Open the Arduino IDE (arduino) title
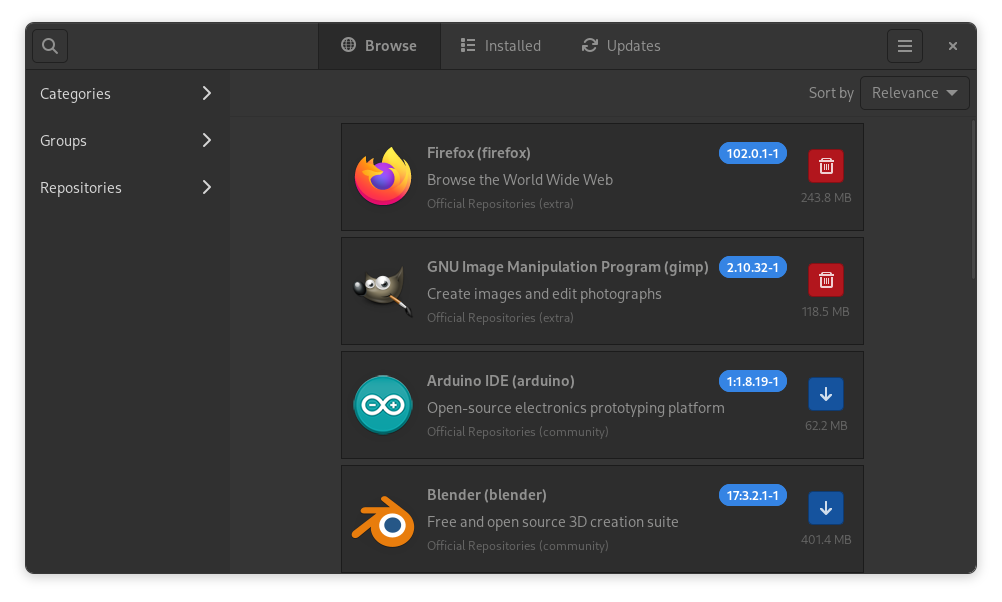Image resolution: width=1002 pixels, height=602 pixels. pos(500,381)
